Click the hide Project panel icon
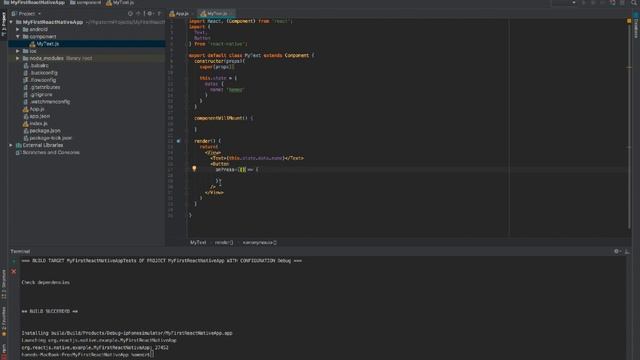 (x=160, y=13)
